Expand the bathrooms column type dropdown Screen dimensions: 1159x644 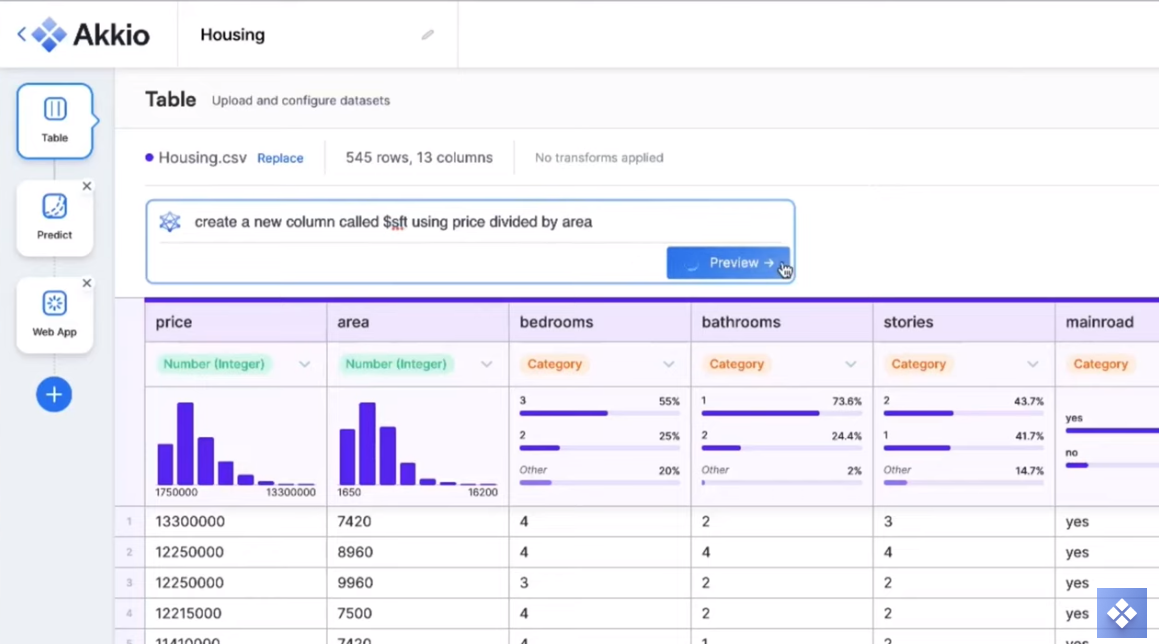coord(850,365)
